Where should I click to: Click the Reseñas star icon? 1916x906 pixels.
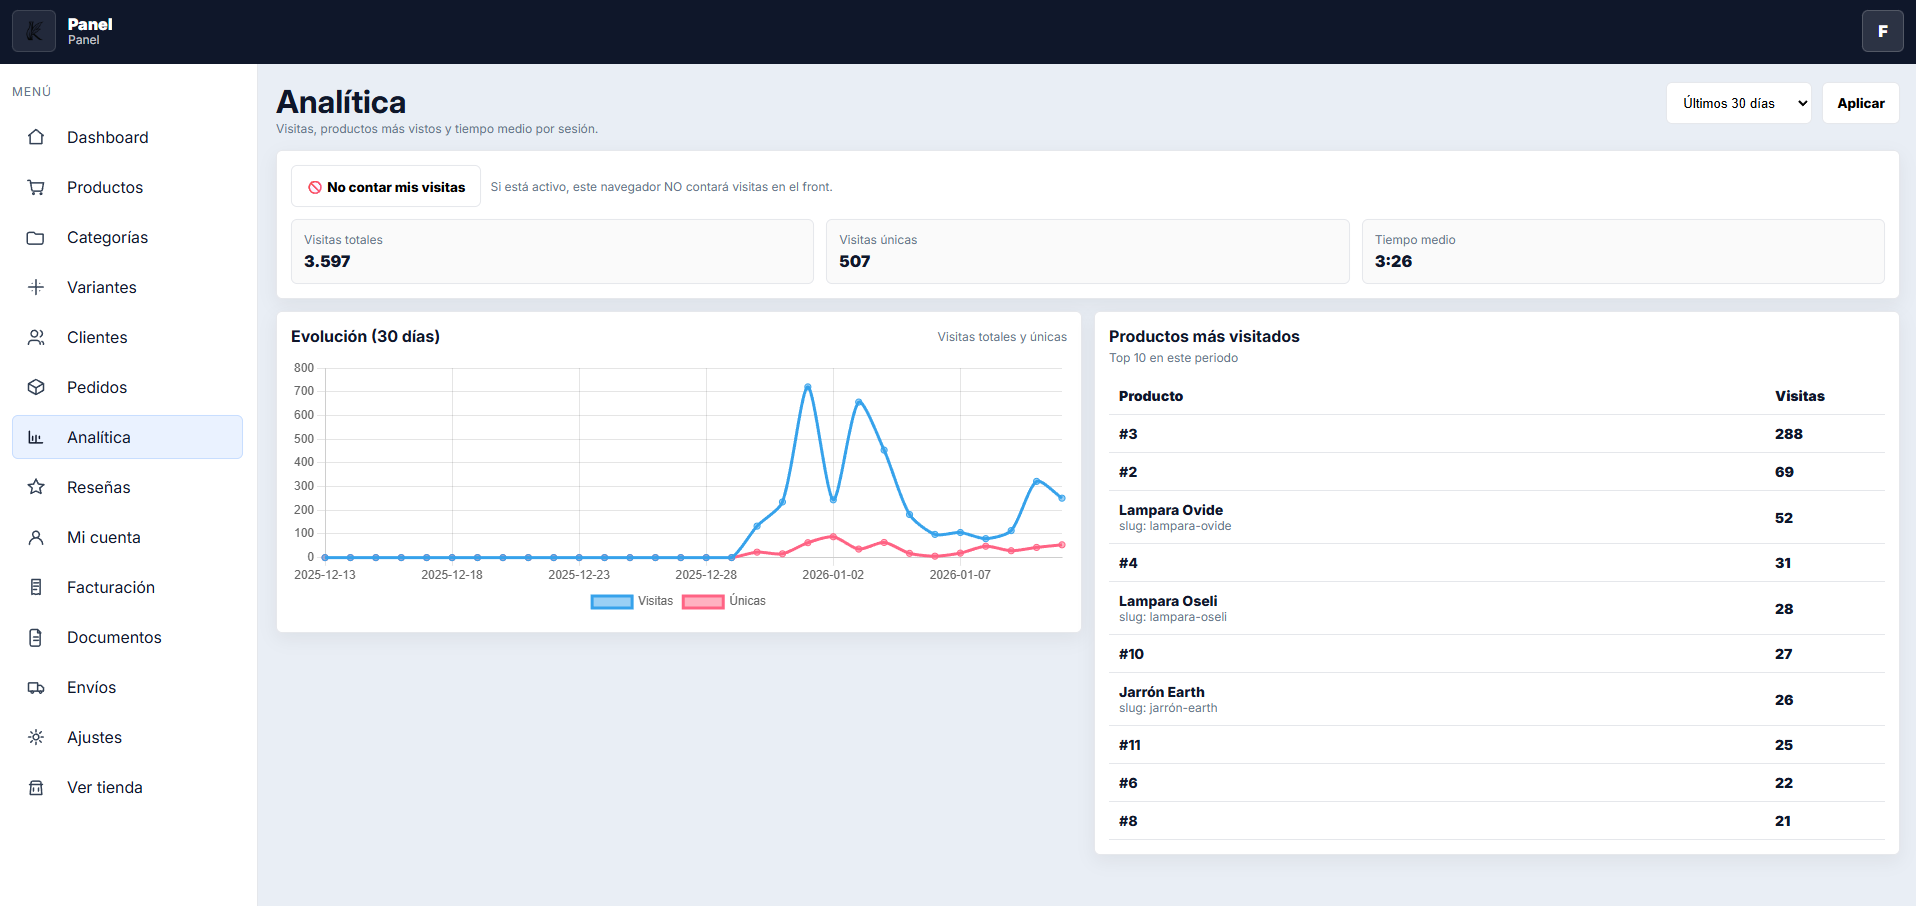tap(36, 487)
